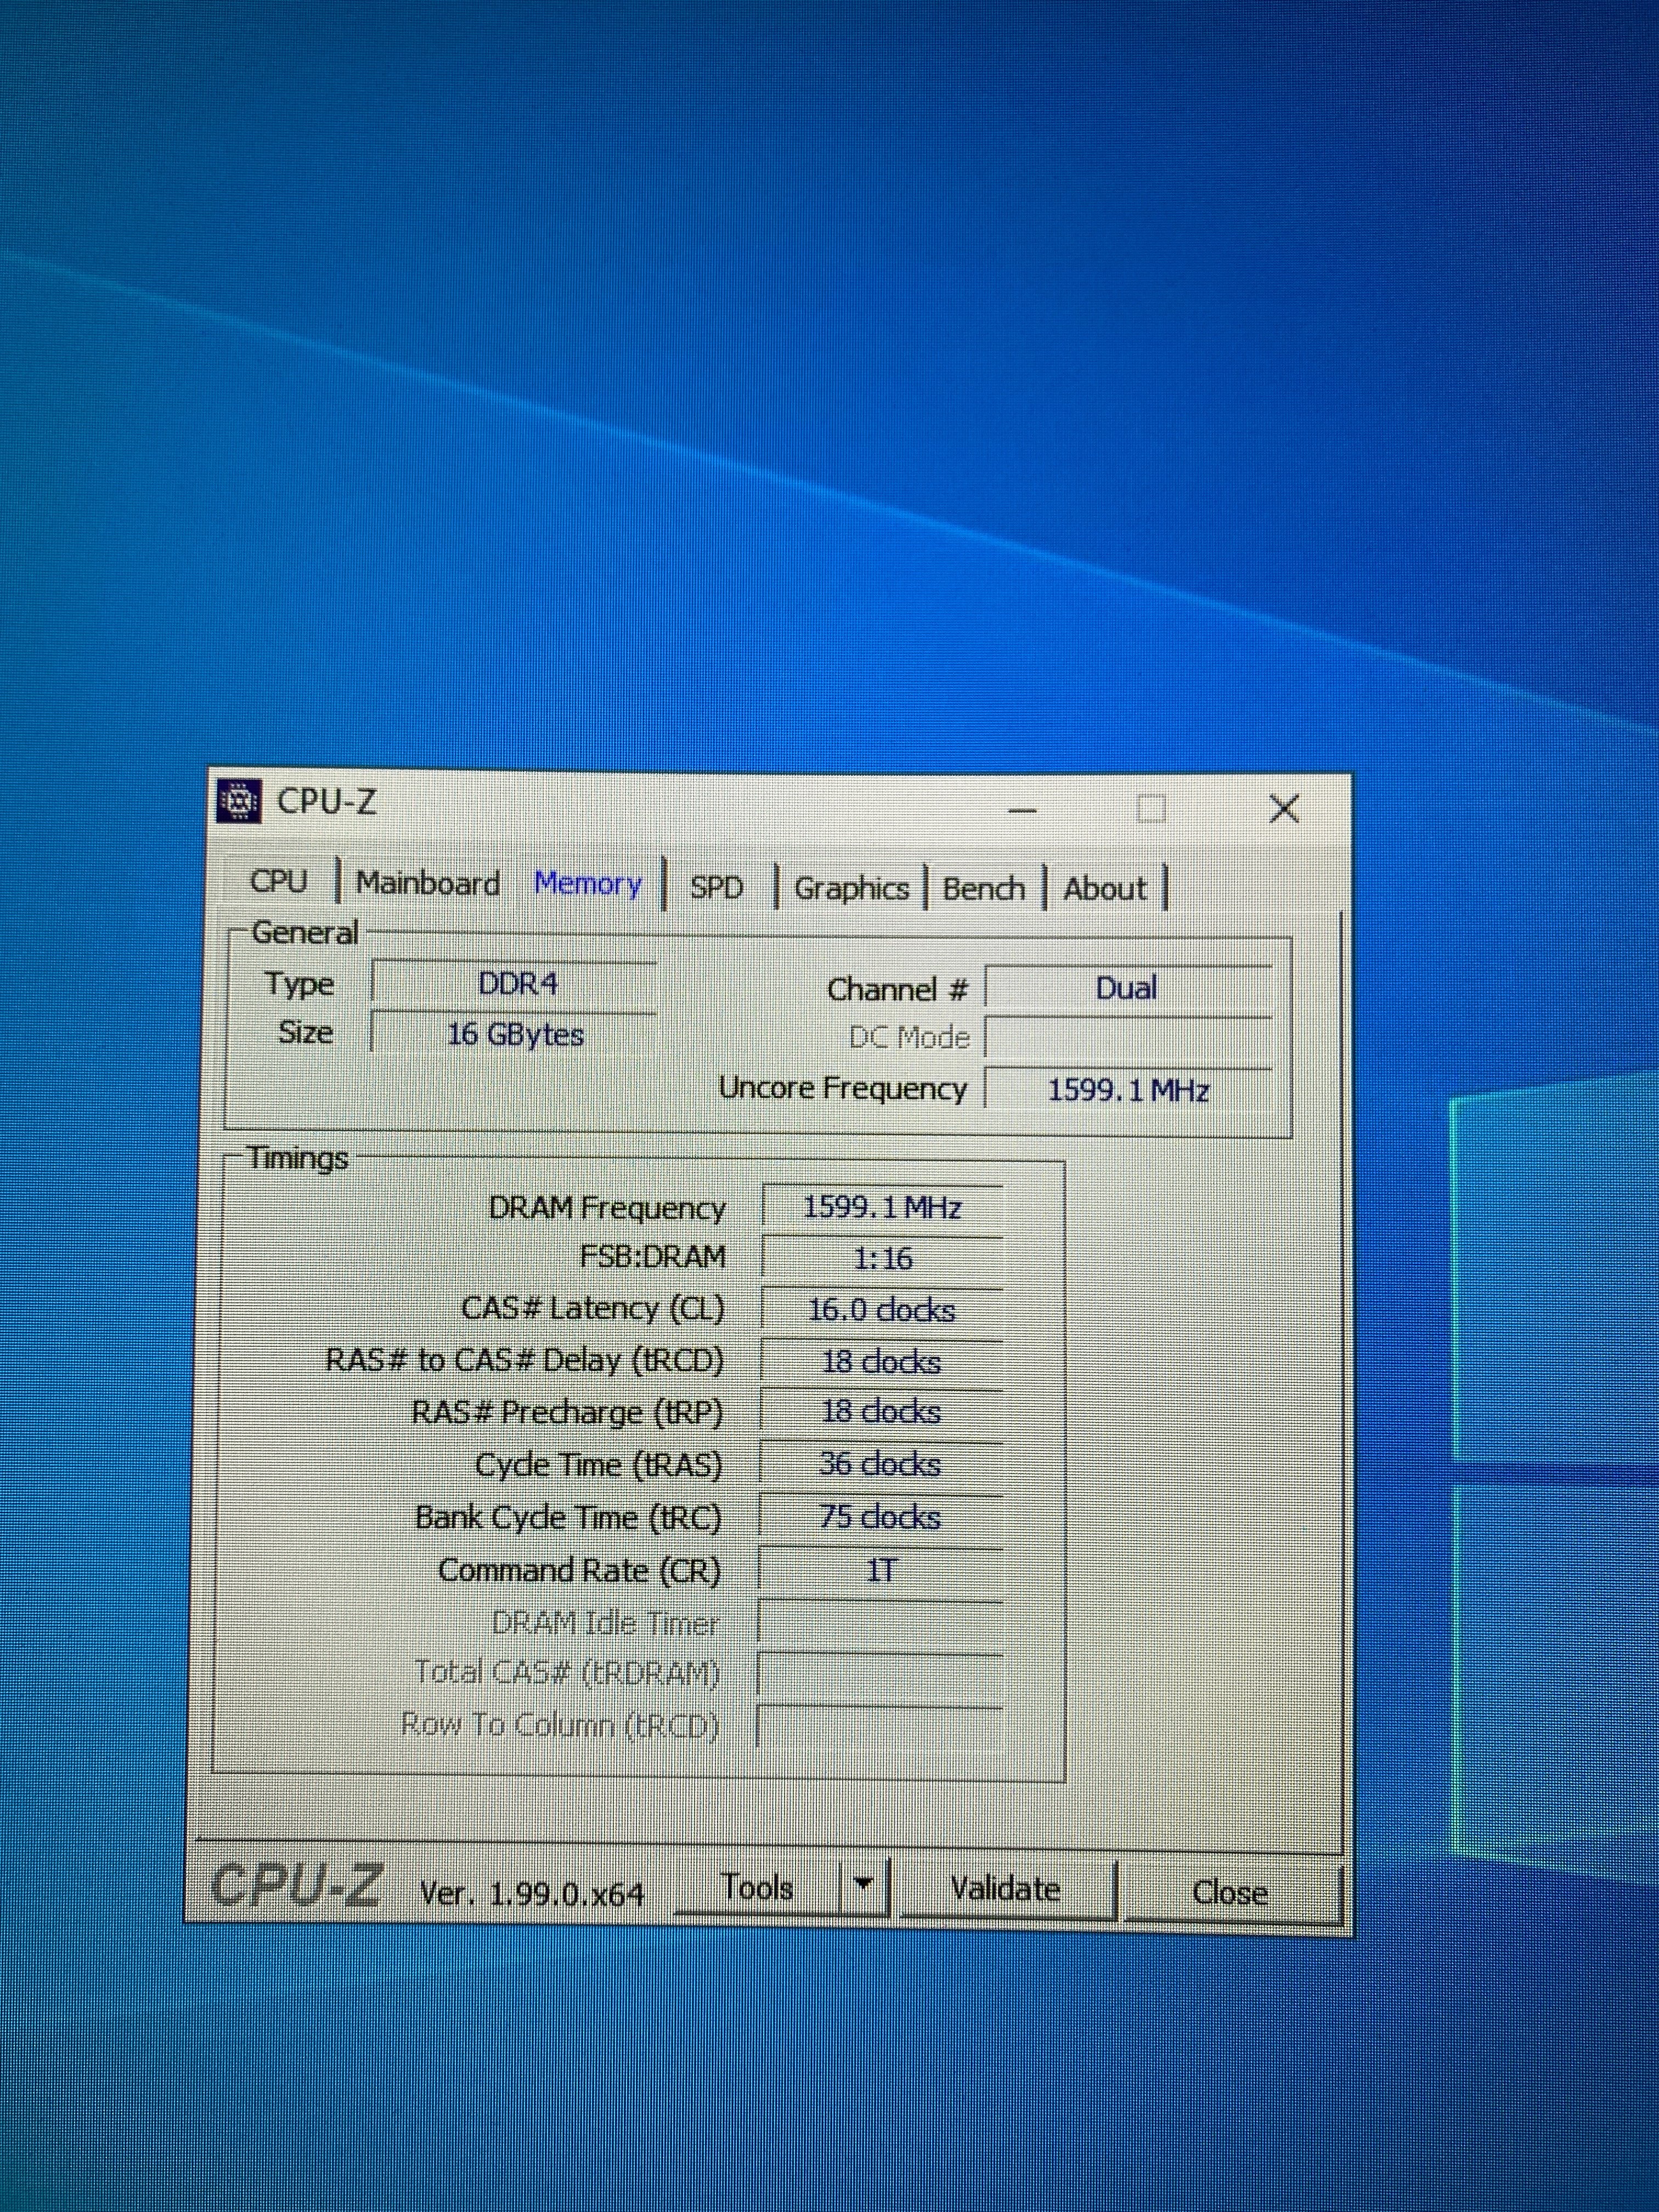Close CPU-Z with the X icon
The height and width of the screenshot is (2212, 1659).
(1284, 808)
